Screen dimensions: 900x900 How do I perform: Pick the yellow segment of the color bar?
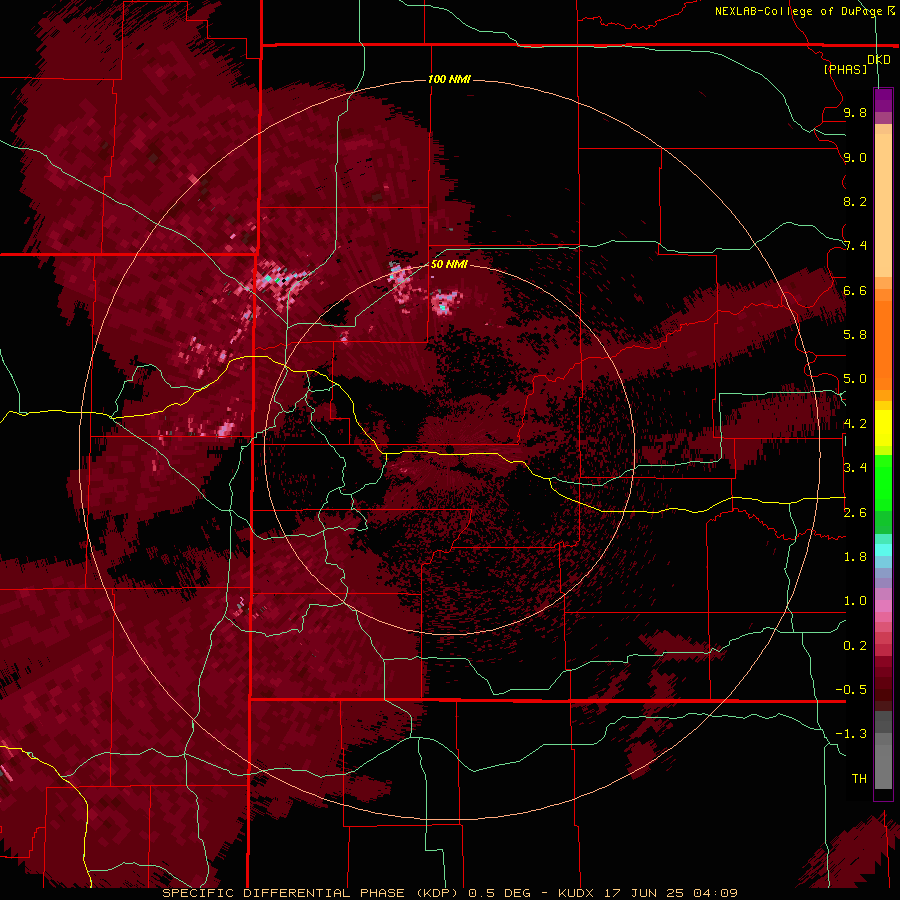(883, 428)
